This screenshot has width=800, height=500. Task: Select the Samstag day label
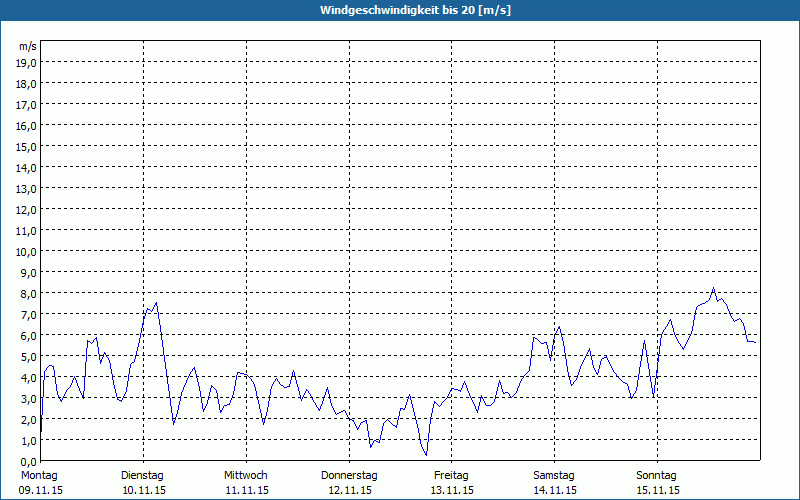(555, 475)
